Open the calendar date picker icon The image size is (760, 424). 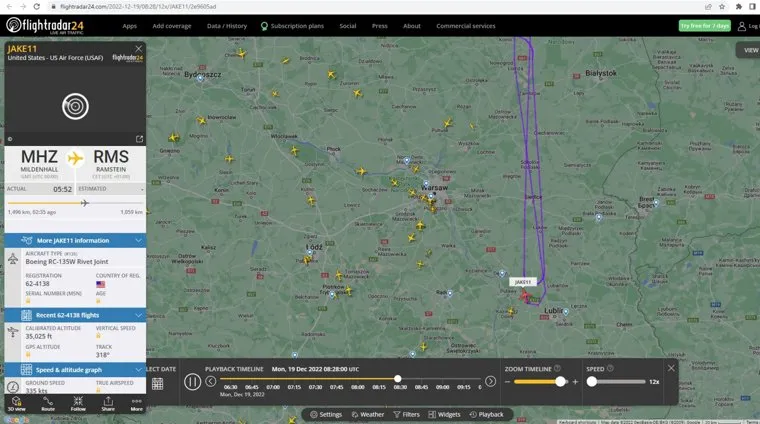coord(157,382)
